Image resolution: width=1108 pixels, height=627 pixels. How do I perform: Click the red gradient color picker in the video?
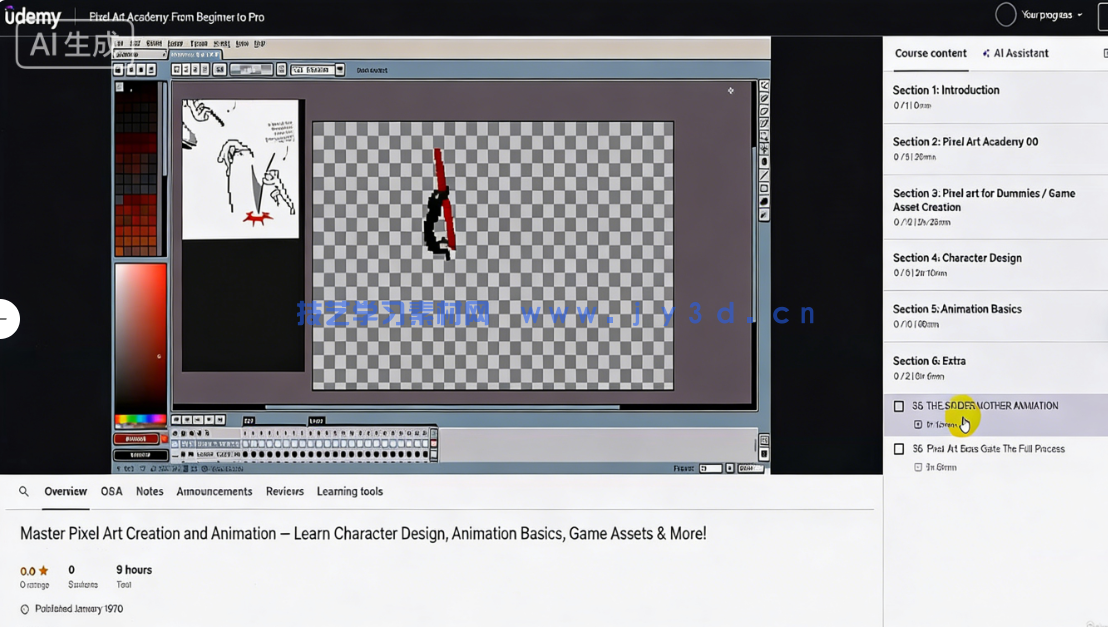coord(140,335)
